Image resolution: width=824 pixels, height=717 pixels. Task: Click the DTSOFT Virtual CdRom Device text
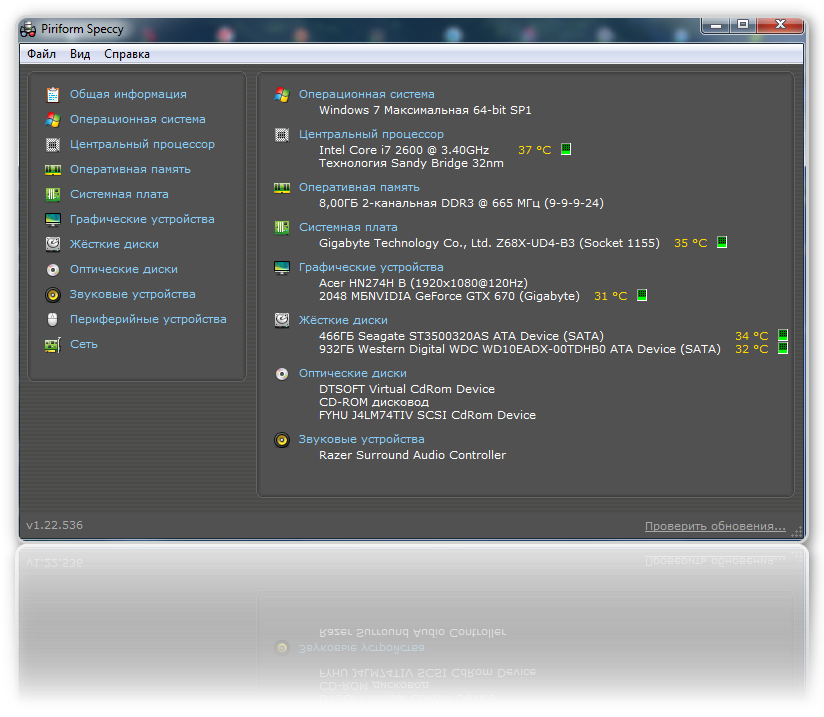(407, 390)
